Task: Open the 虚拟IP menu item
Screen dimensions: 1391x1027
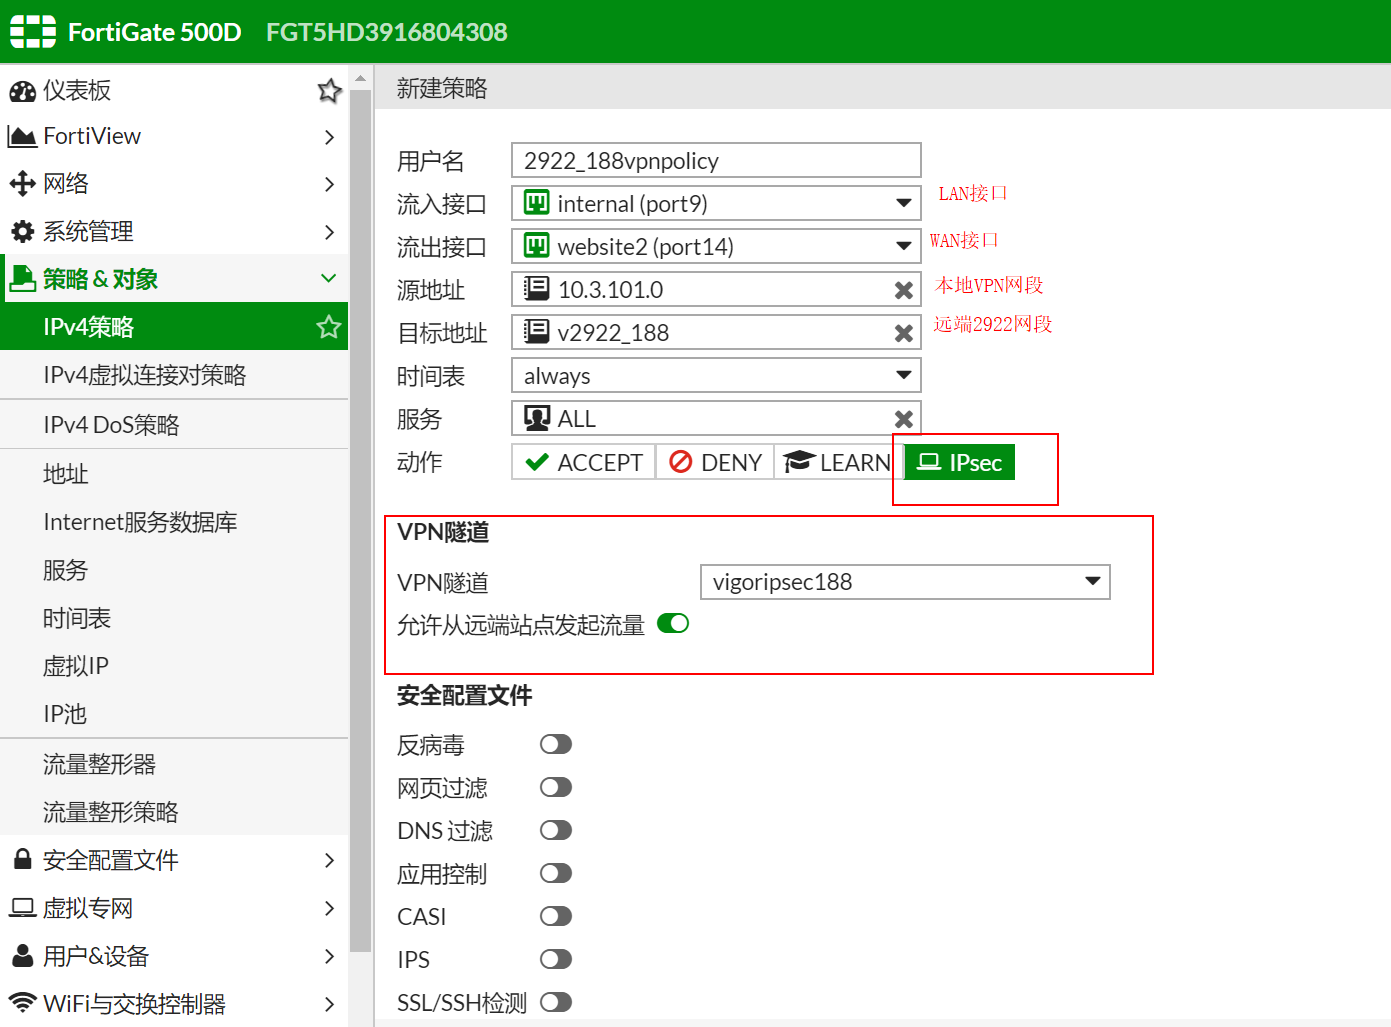Action: coord(174,666)
